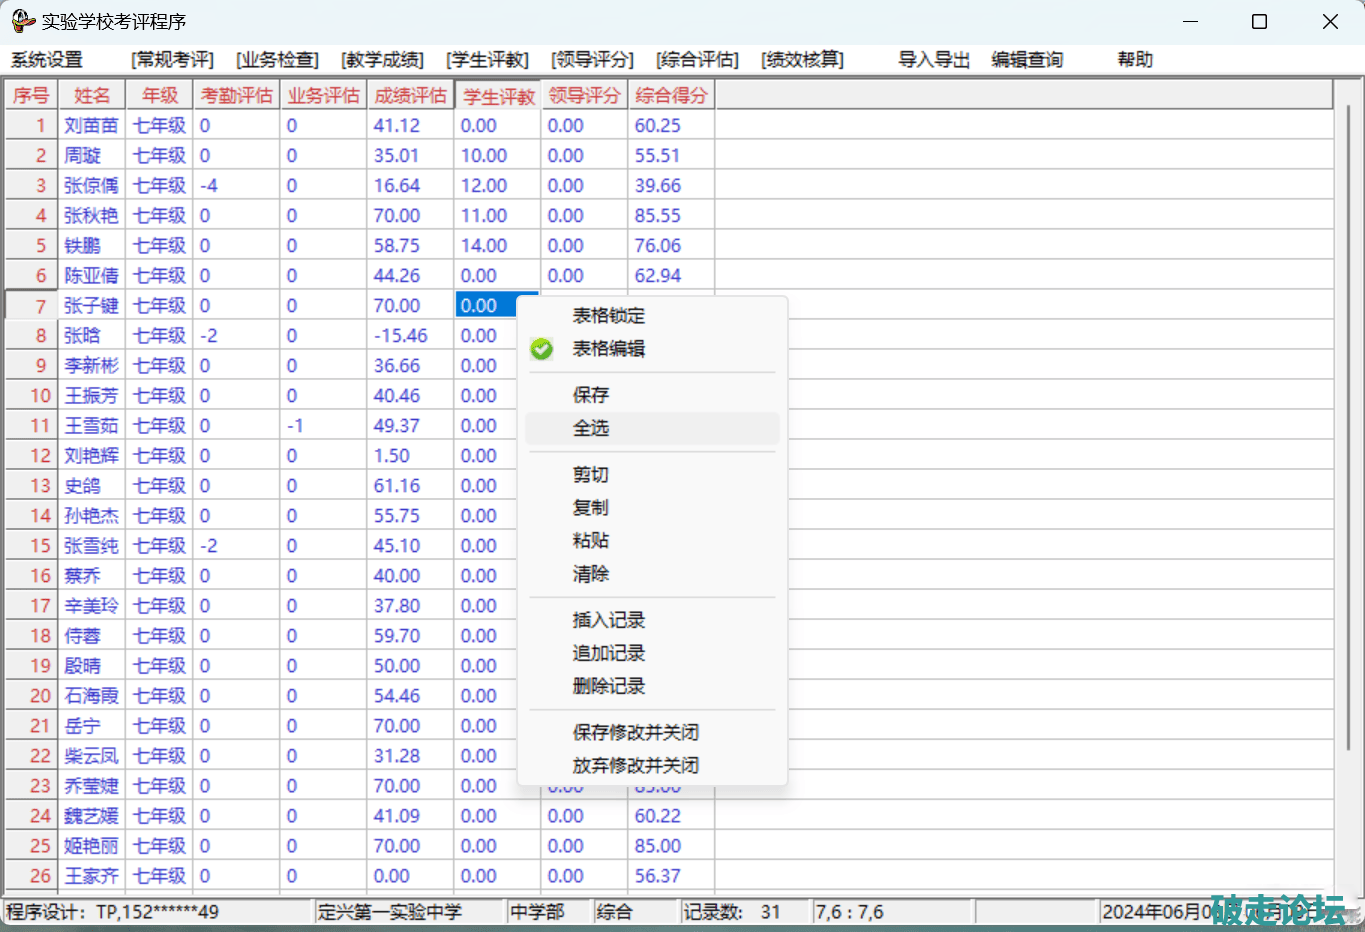Open the [绩效核算] section

pos(802,60)
